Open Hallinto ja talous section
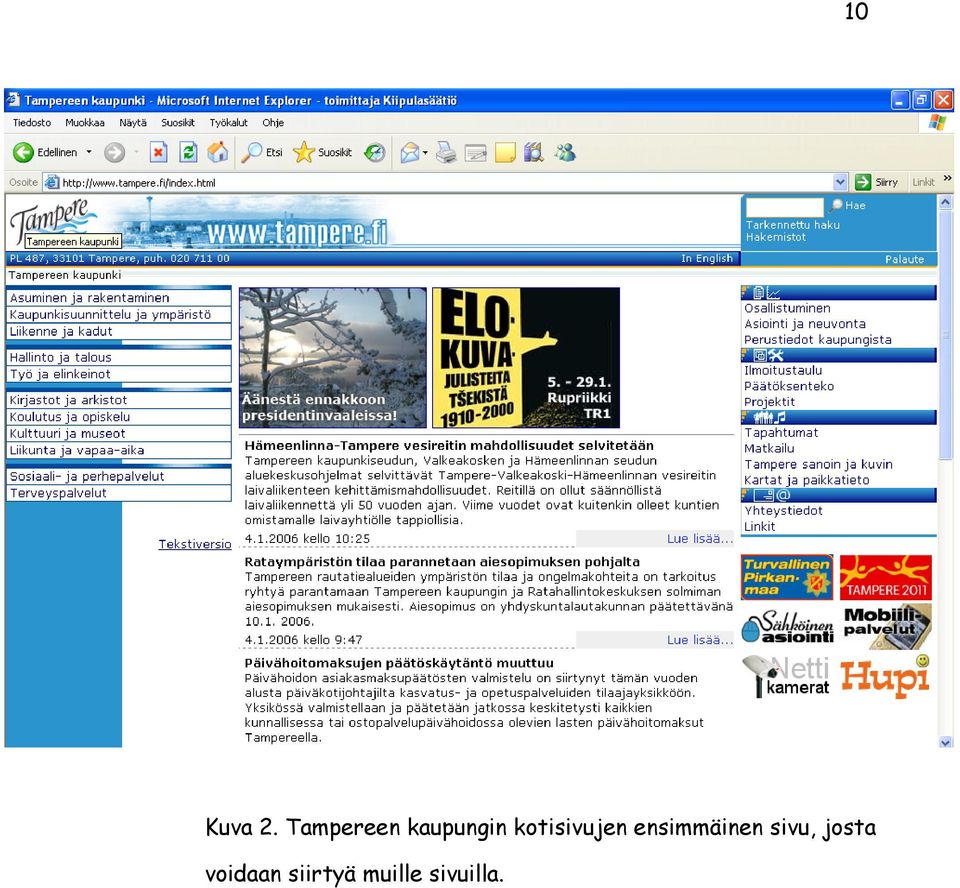Screen dimensions: 960x888 click(119, 357)
